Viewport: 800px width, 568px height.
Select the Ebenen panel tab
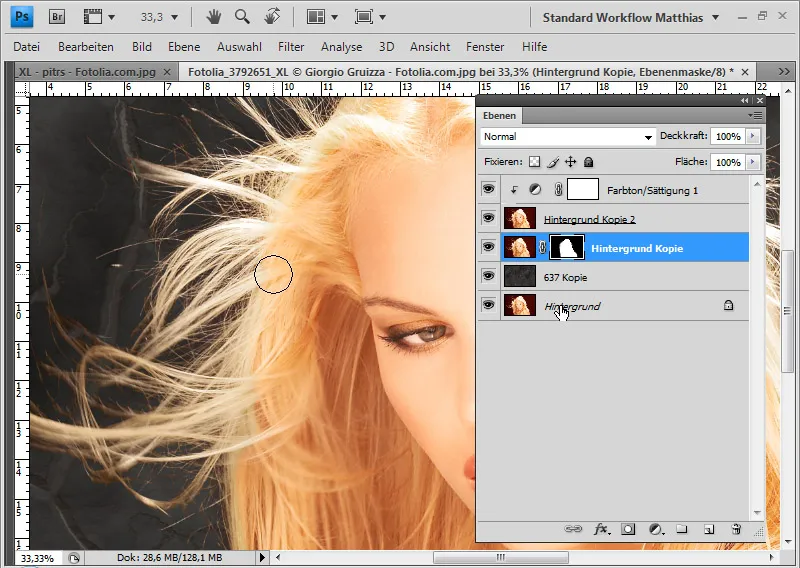point(499,116)
